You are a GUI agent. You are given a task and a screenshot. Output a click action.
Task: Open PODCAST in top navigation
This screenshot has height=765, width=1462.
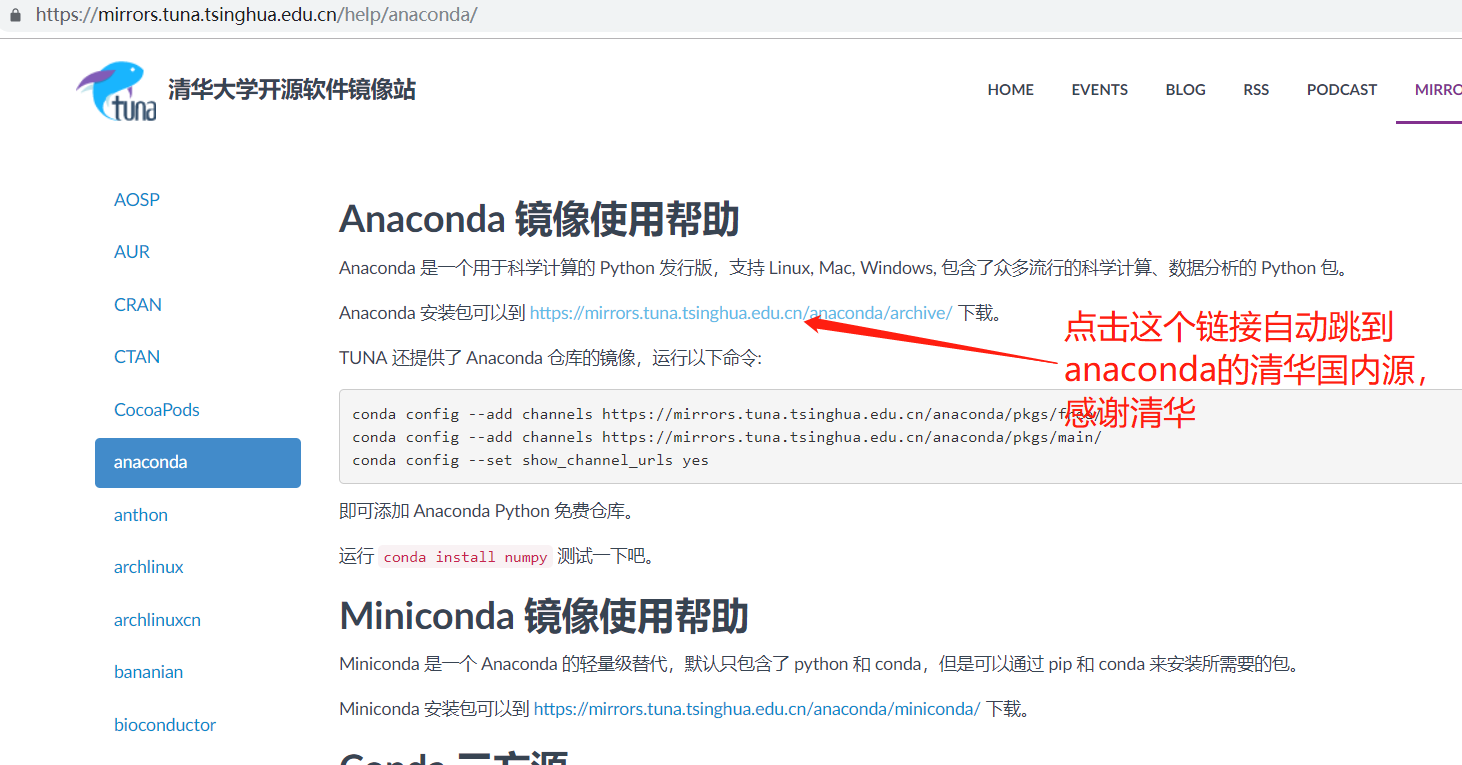coord(1342,89)
